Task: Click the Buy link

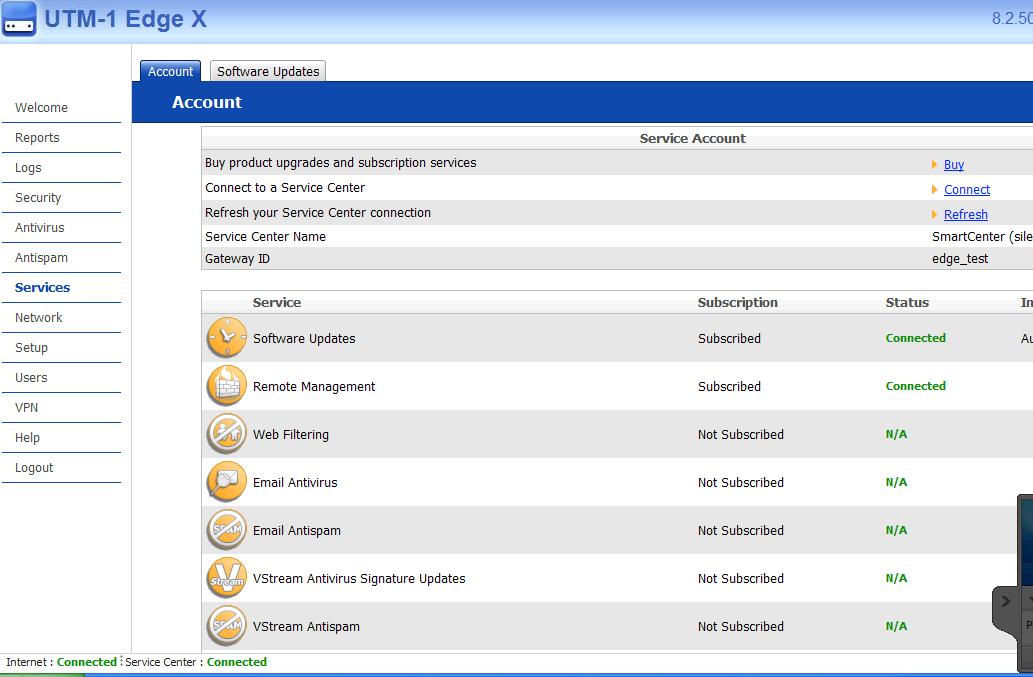Action: click(953, 165)
